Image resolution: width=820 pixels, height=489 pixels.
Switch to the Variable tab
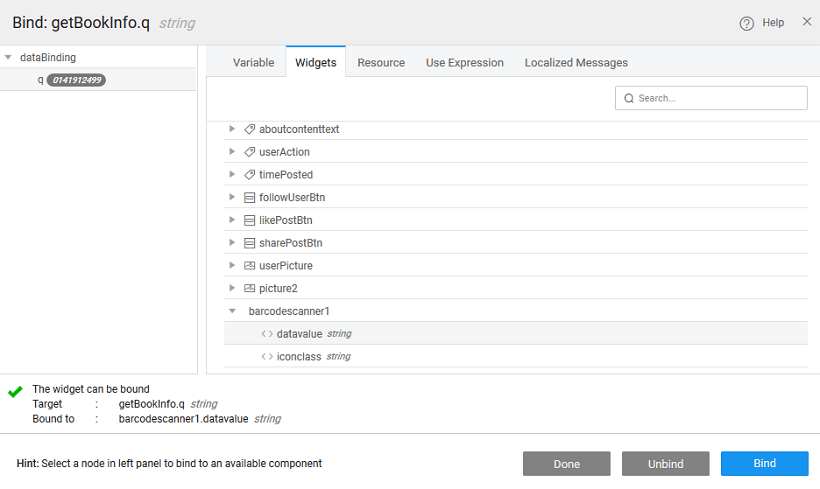253,62
